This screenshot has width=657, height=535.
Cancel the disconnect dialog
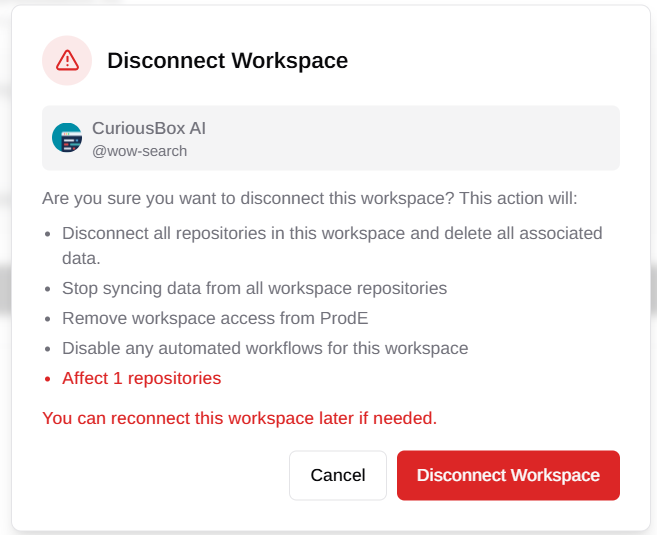338,476
